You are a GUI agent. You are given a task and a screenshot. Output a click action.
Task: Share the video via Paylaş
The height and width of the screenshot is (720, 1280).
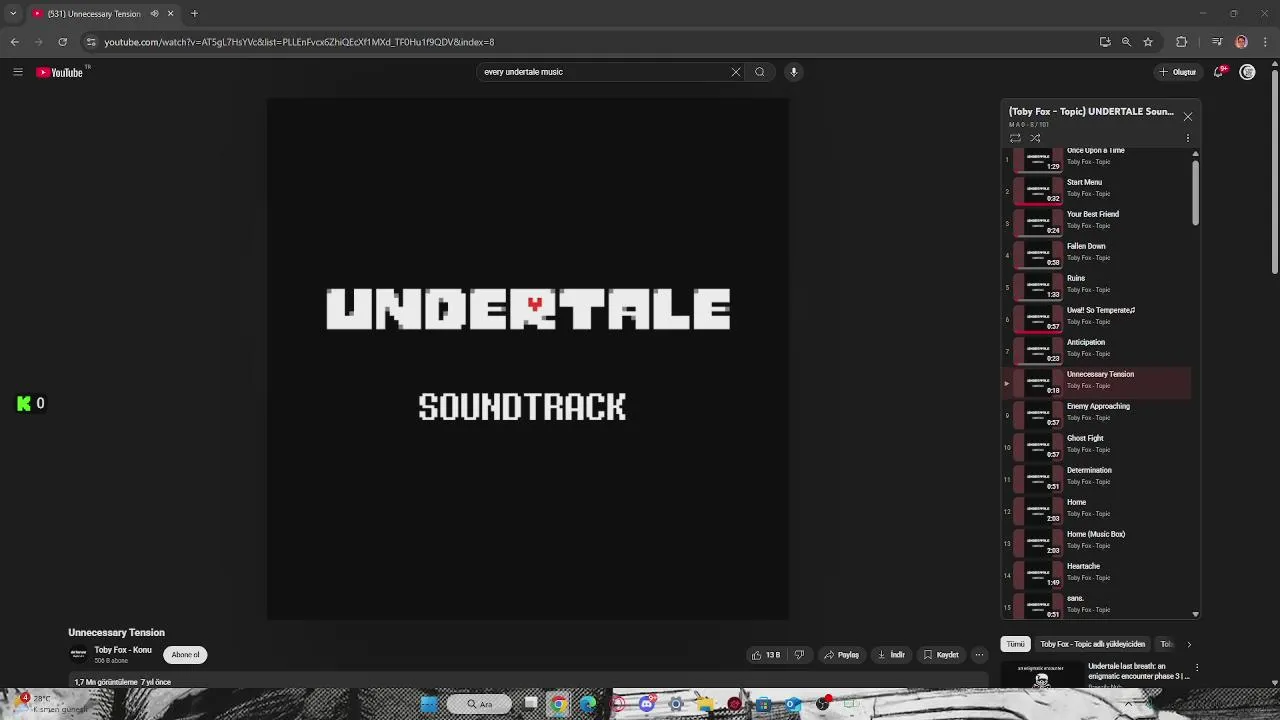click(842, 655)
